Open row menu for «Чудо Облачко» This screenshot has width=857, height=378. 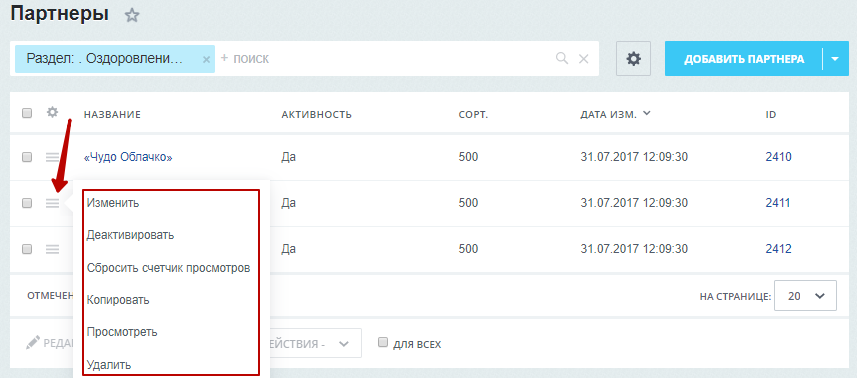52,157
